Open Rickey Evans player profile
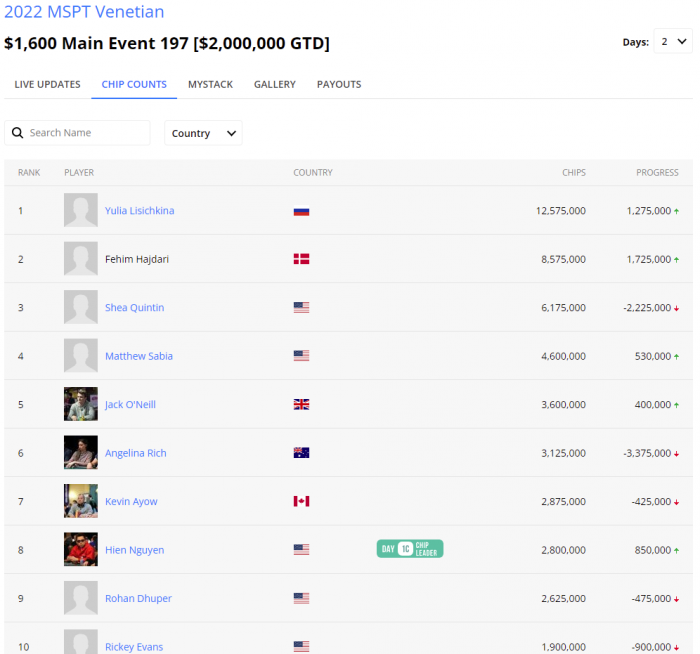700x654 pixels. (x=134, y=646)
